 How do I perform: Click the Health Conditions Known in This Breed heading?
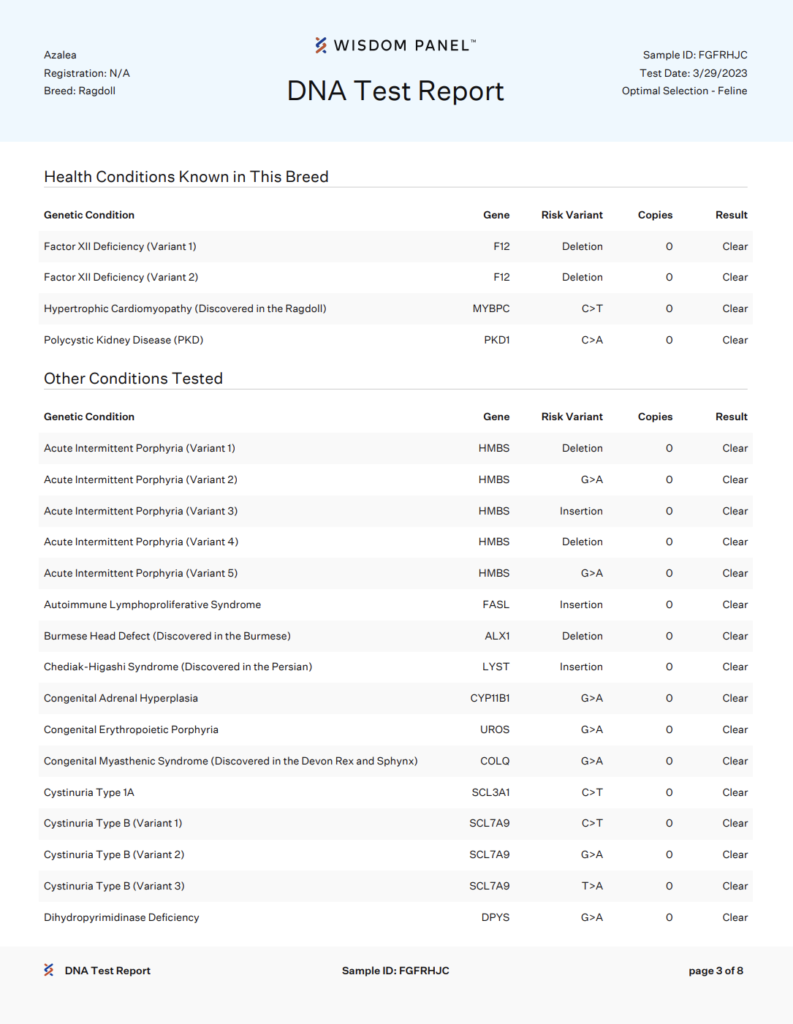[x=186, y=177]
